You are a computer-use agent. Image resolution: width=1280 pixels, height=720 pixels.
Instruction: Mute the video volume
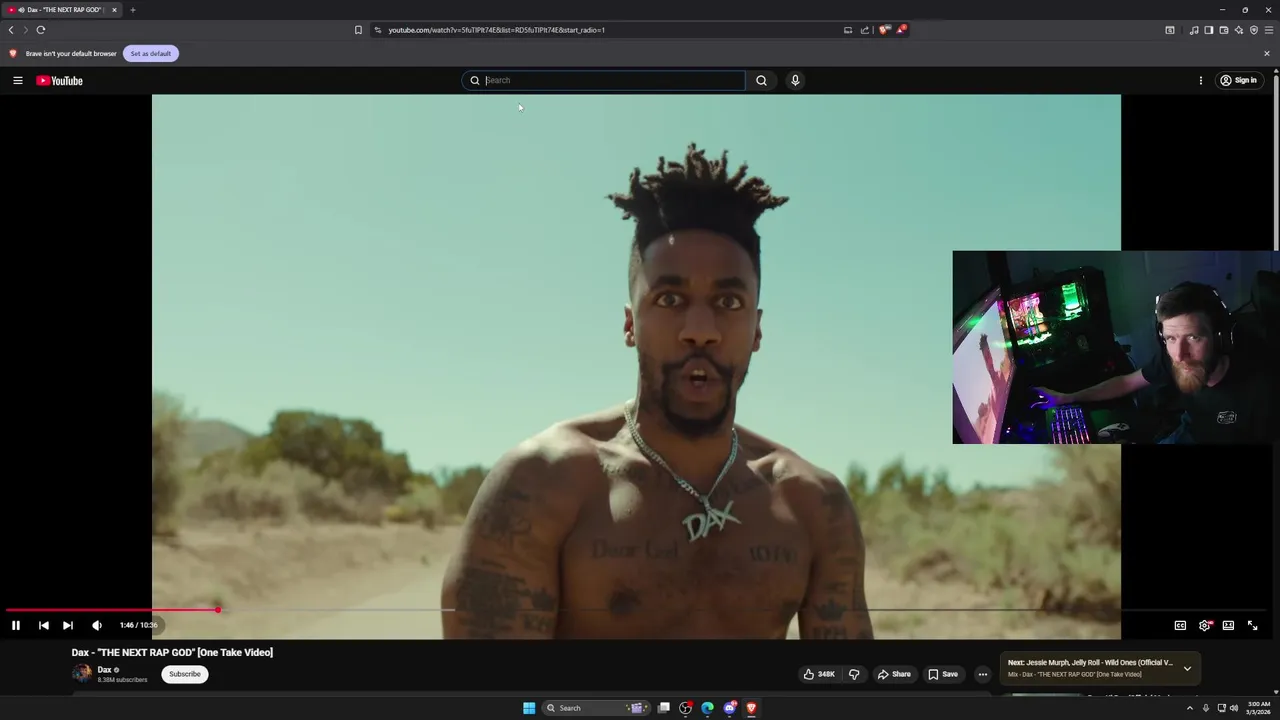tap(97, 625)
